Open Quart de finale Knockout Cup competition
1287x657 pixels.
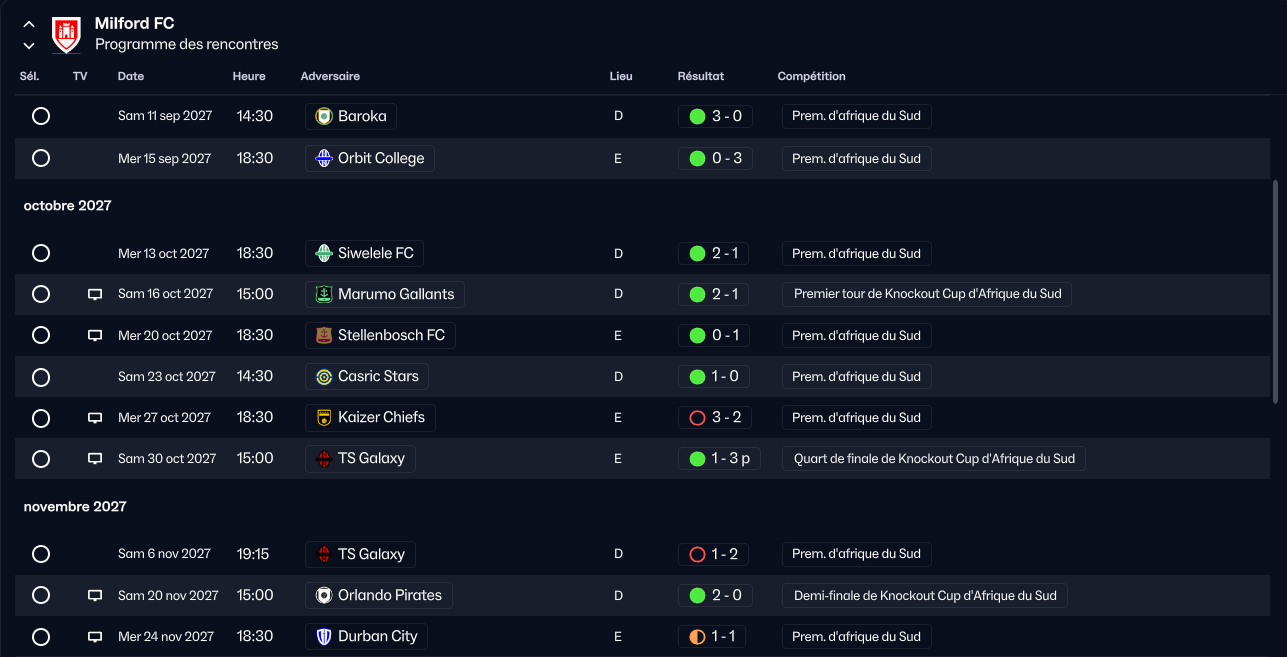coord(934,459)
